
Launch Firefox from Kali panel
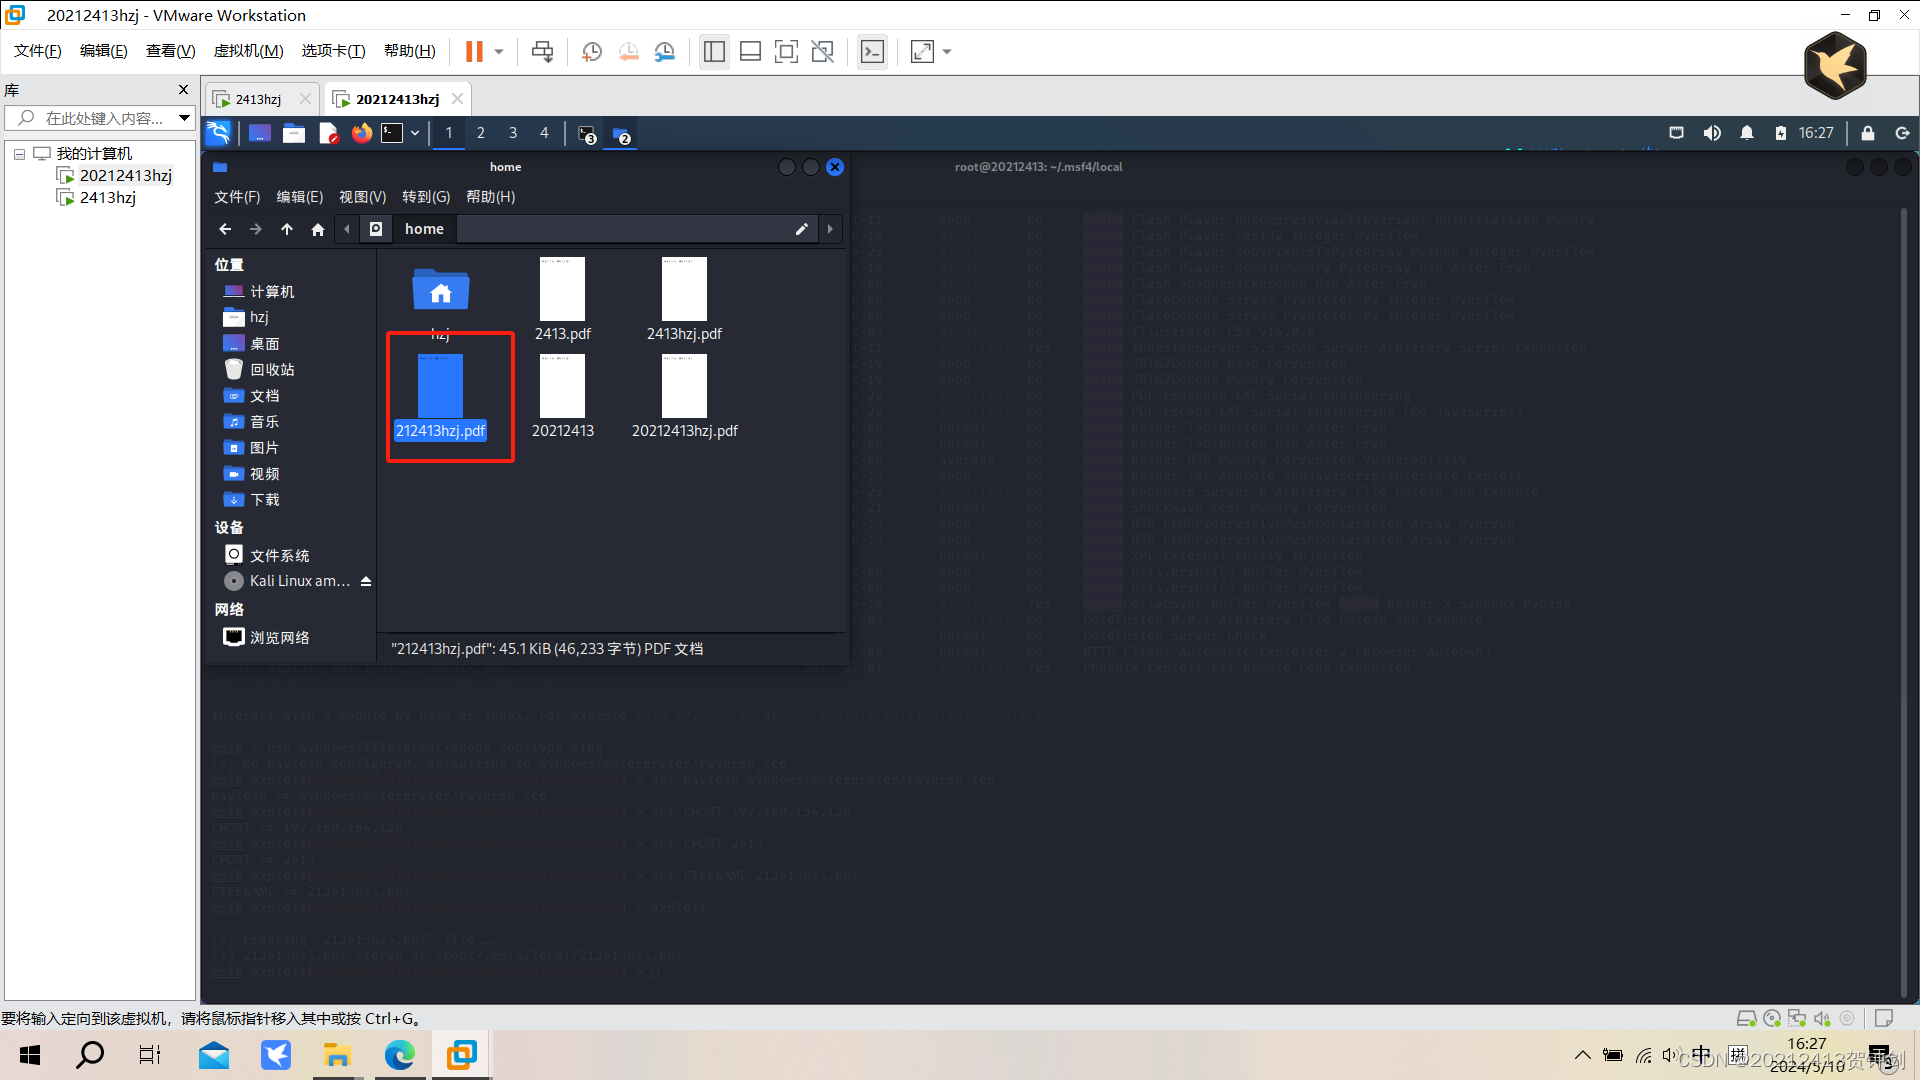click(361, 133)
